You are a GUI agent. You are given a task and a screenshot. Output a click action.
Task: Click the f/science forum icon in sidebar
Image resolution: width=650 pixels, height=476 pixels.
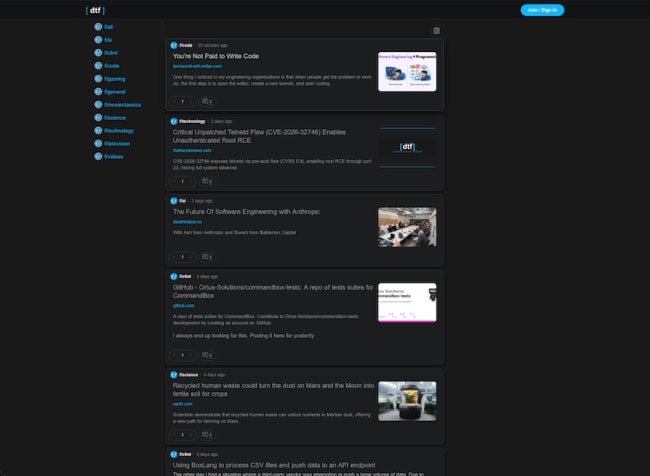pos(98,117)
